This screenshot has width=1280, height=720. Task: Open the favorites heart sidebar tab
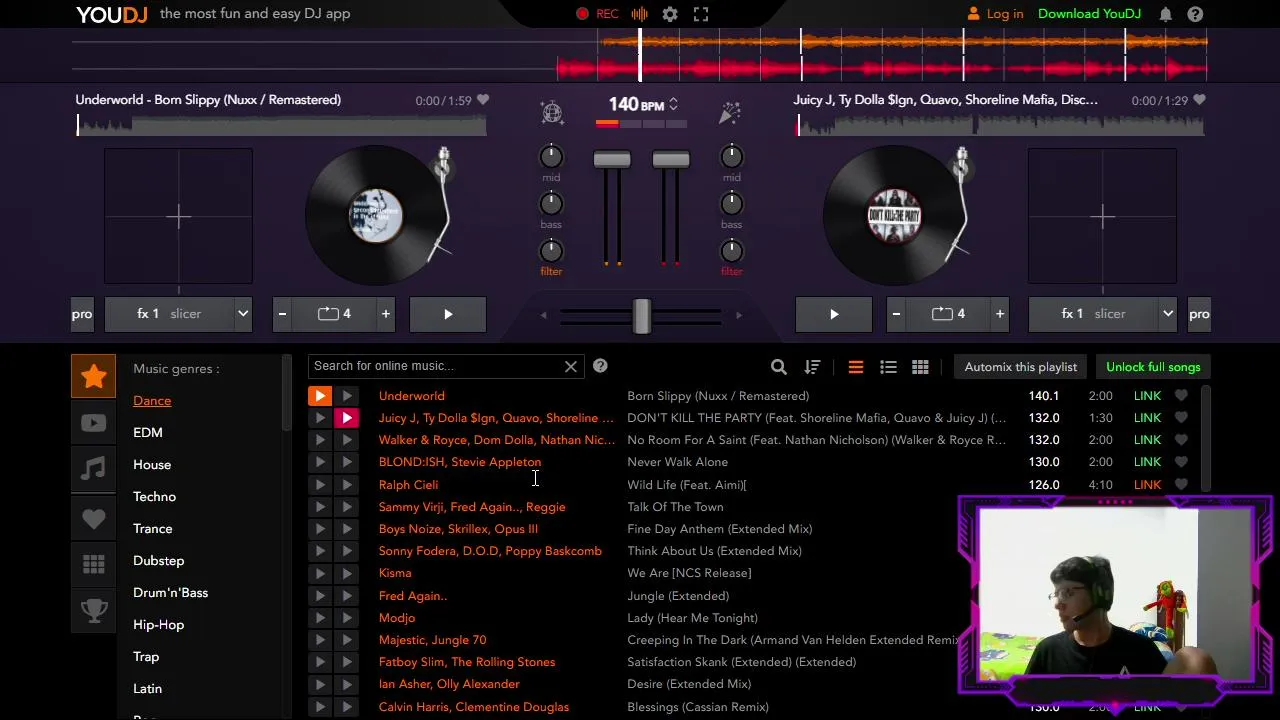[94, 518]
